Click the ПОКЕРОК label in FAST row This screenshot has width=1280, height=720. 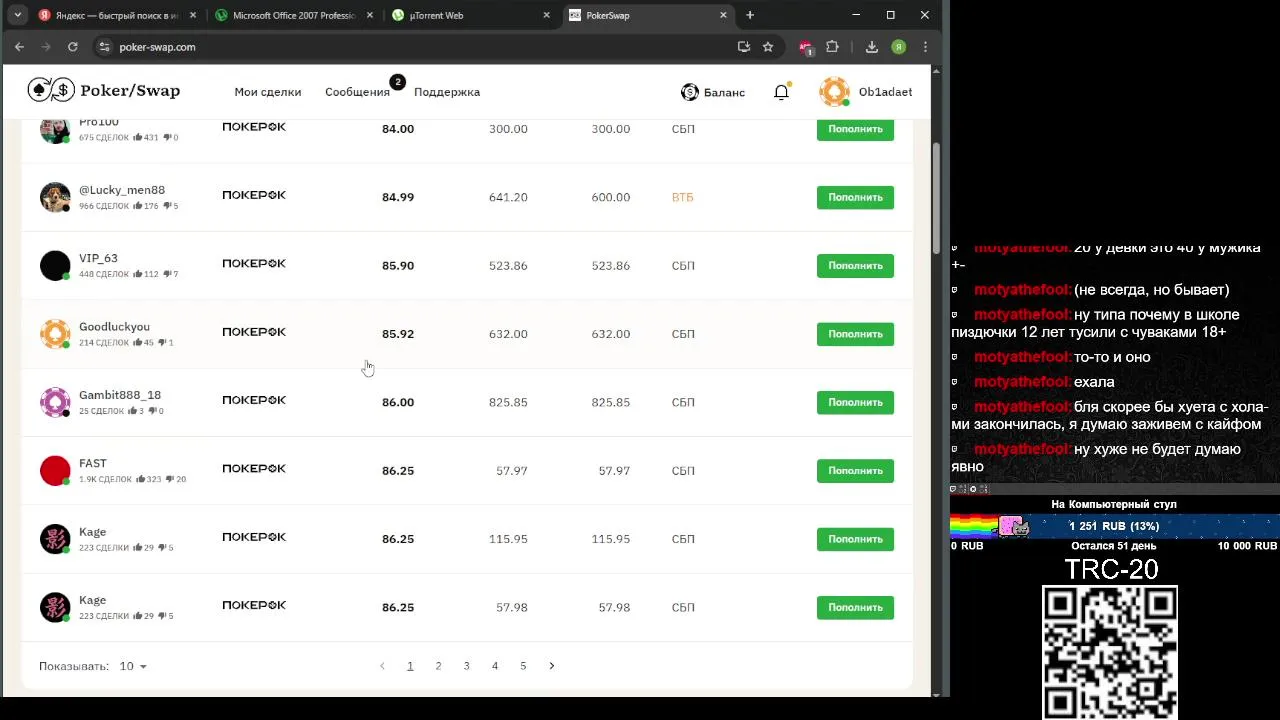pos(254,469)
